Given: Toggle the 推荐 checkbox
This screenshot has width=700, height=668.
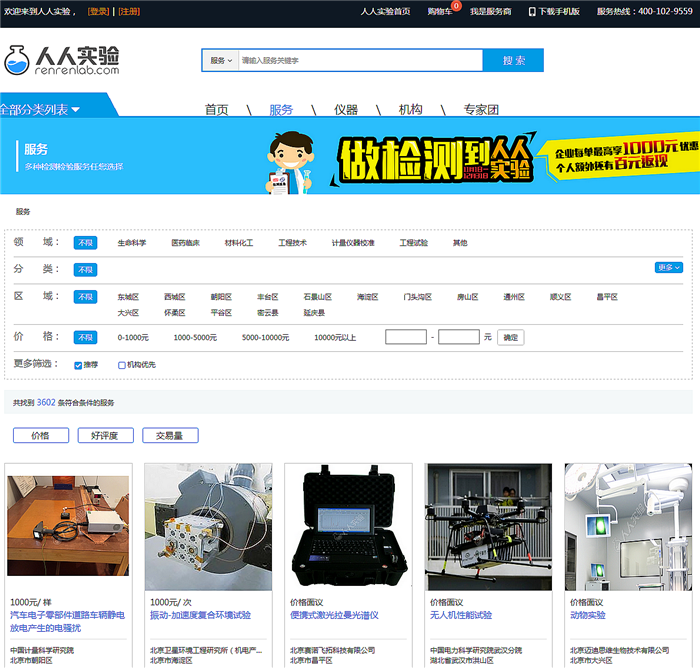Looking at the screenshot, I should tap(78, 365).
